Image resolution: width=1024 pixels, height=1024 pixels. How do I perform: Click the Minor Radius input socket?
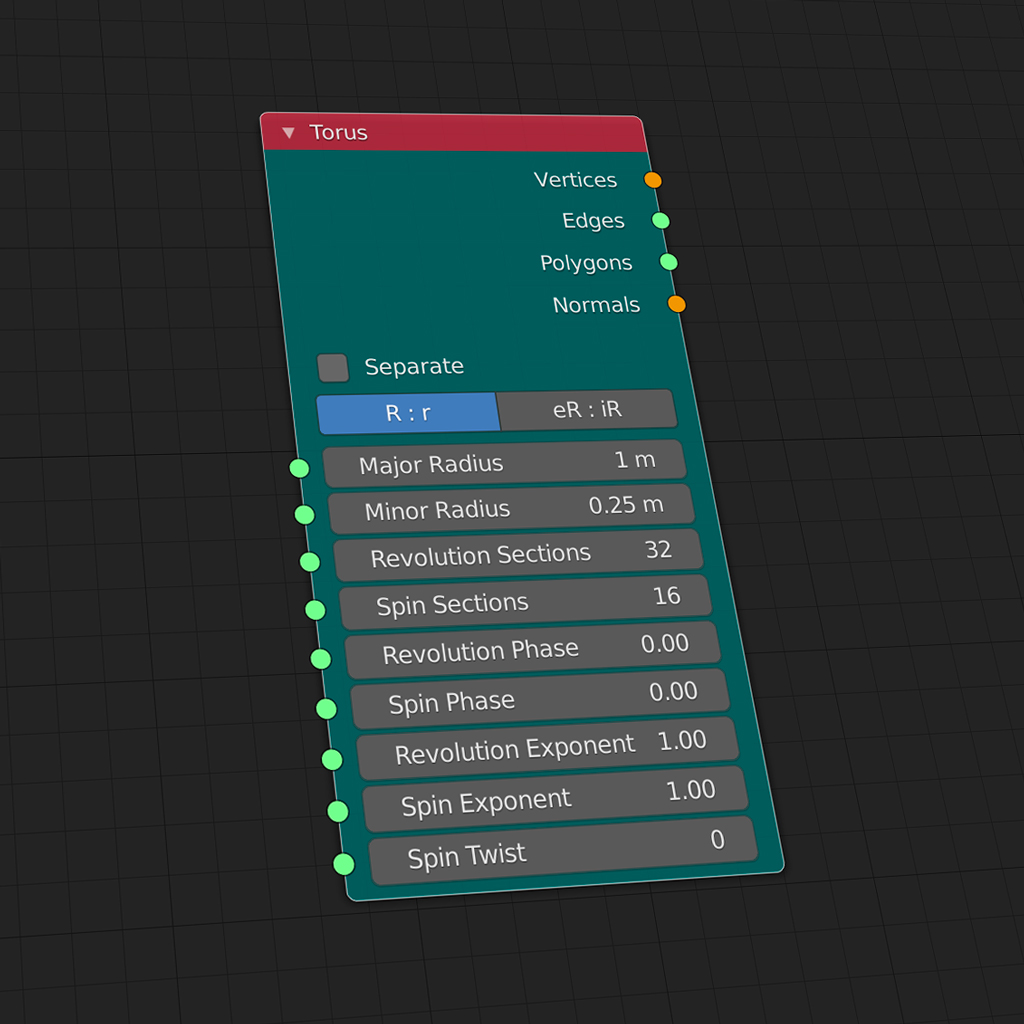(x=305, y=515)
